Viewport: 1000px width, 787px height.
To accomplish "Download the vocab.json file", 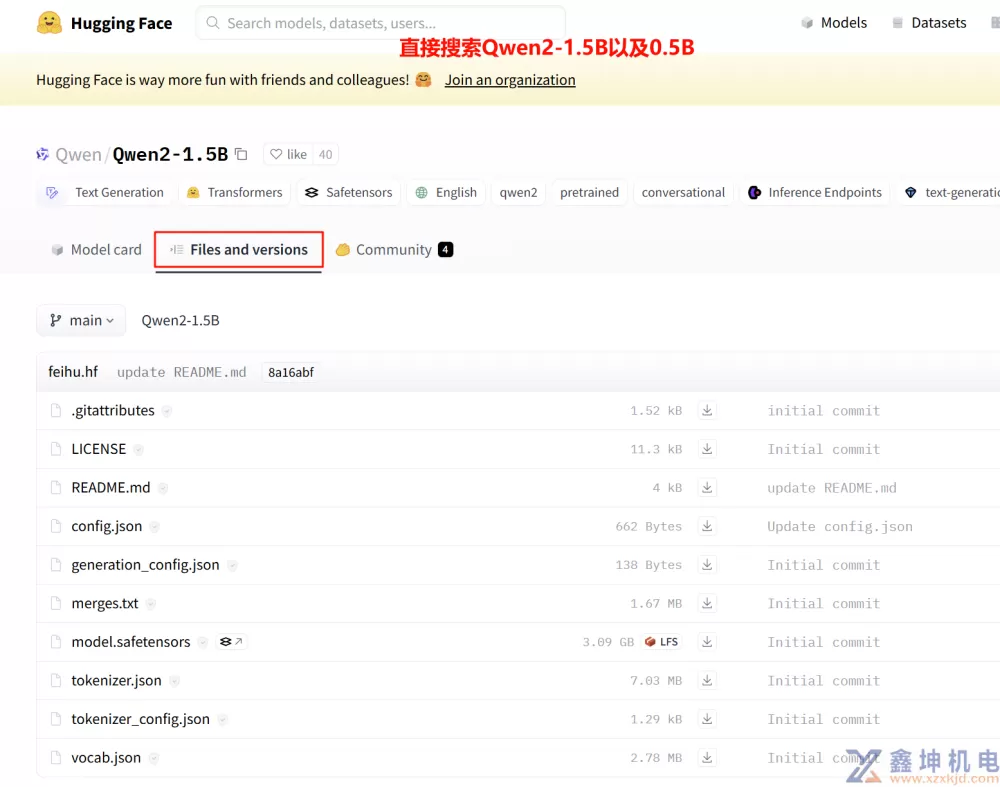I will (x=707, y=758).
